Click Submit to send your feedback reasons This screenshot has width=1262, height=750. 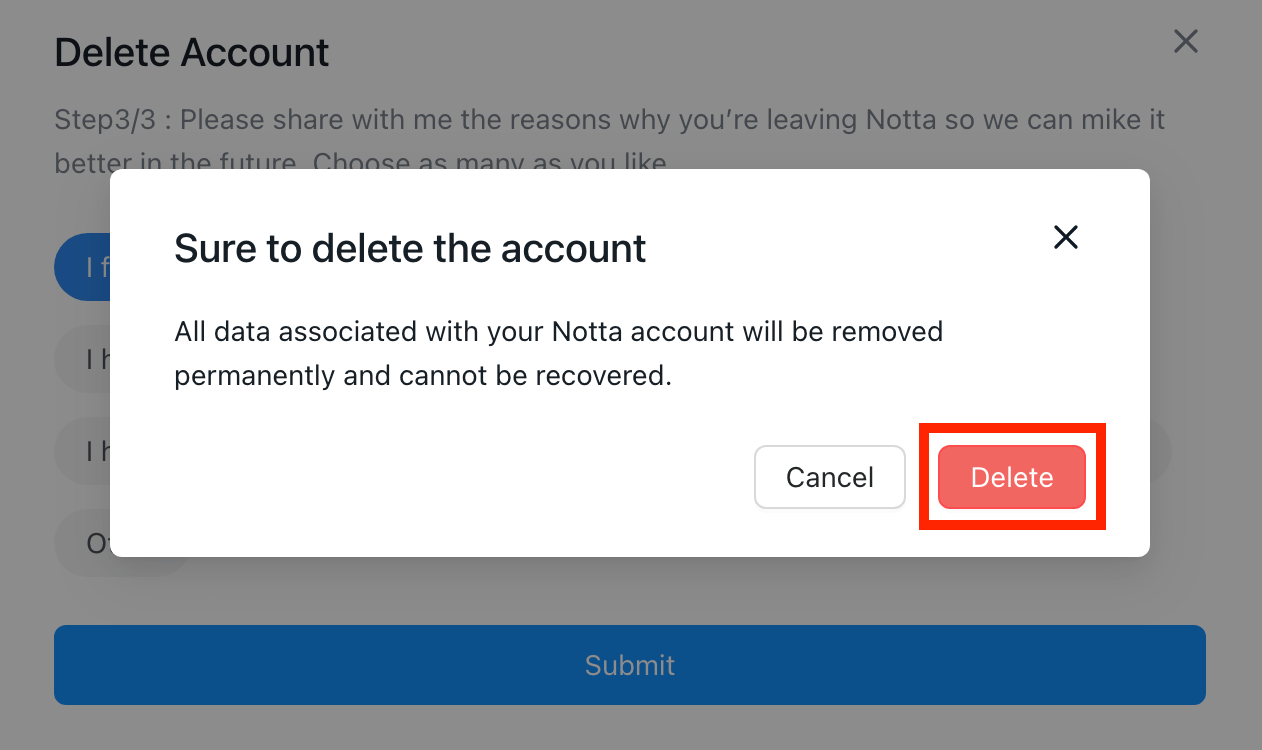(x=630, y=665)
